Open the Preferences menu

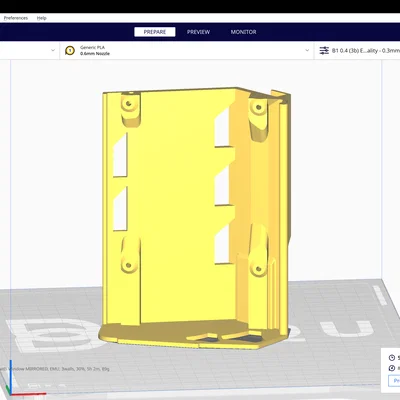click(x=16, y=18)
